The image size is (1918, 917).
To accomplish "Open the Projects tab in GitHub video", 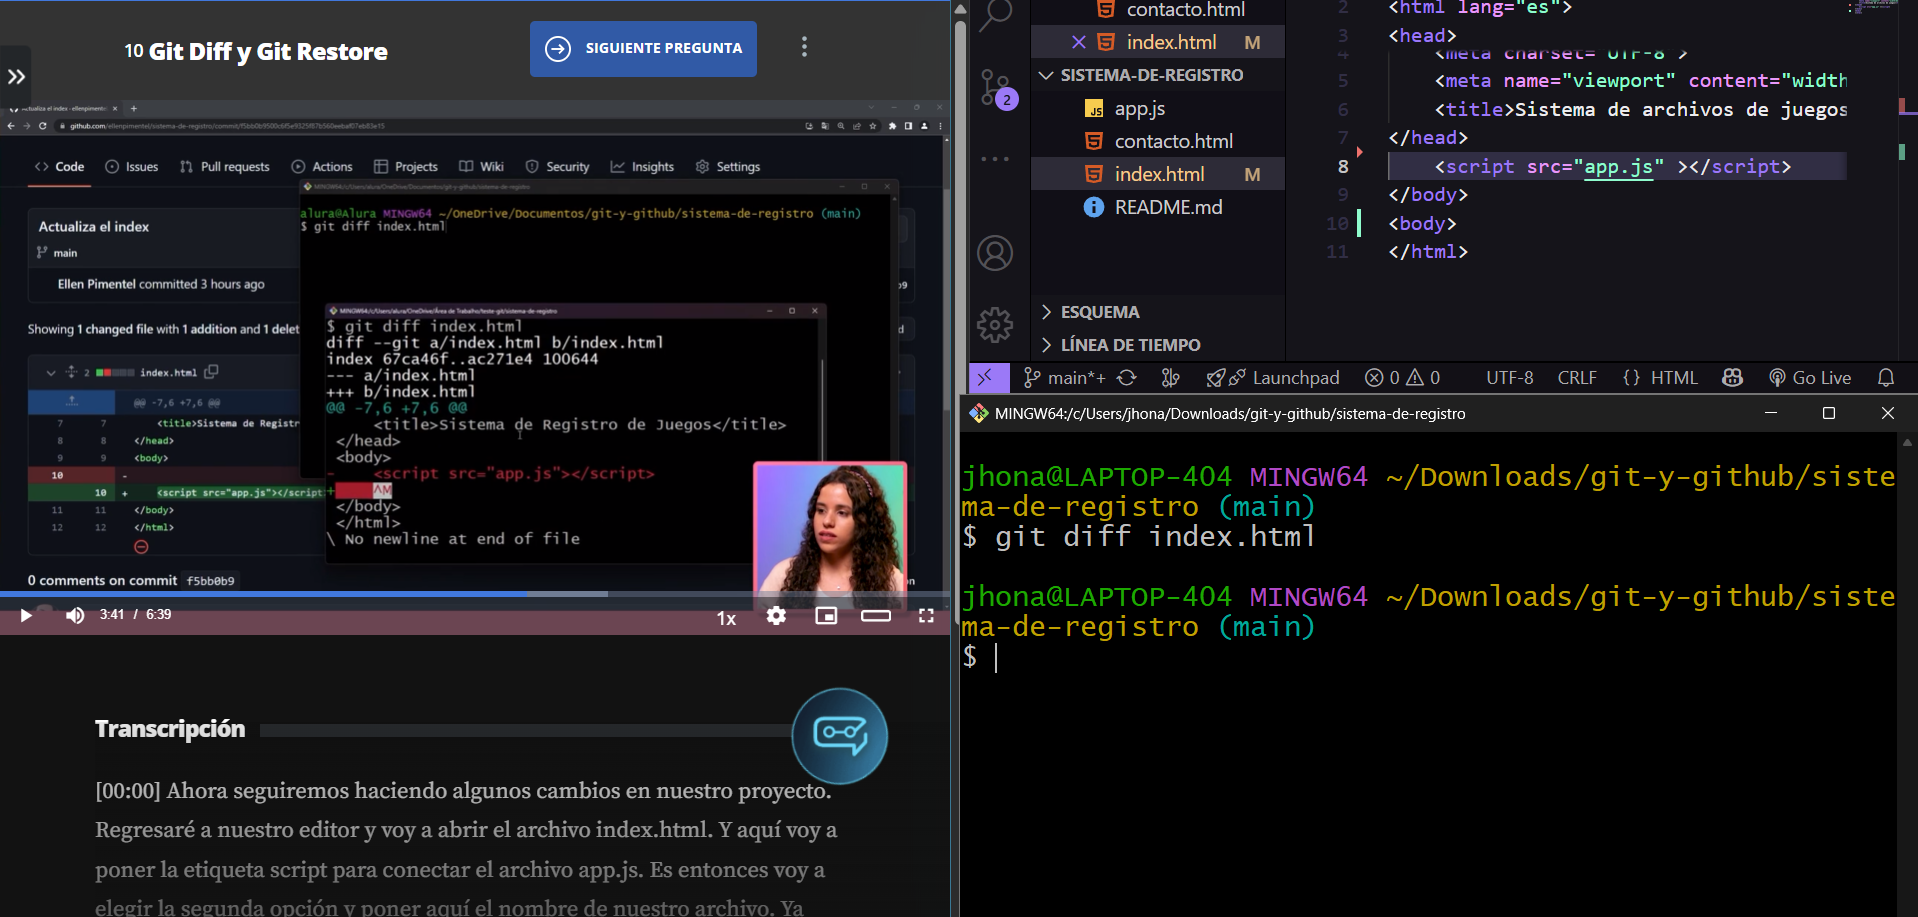I will (x=405, y=167).
